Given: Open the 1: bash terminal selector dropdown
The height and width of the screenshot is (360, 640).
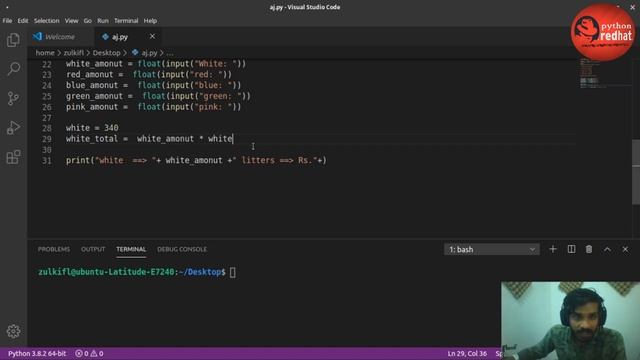Looking at the screenshot, I should [x=491, y=249].
